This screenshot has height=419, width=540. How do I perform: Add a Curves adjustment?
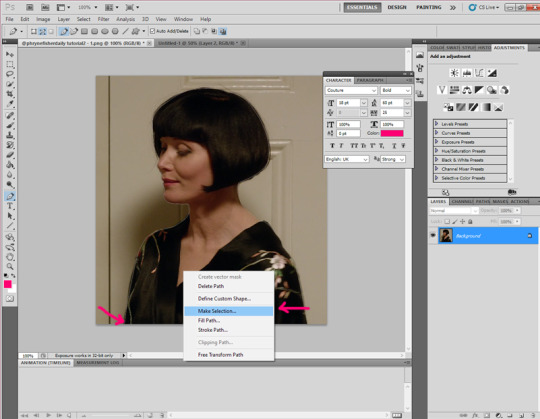pyautogui.click(x=479, y=73)
